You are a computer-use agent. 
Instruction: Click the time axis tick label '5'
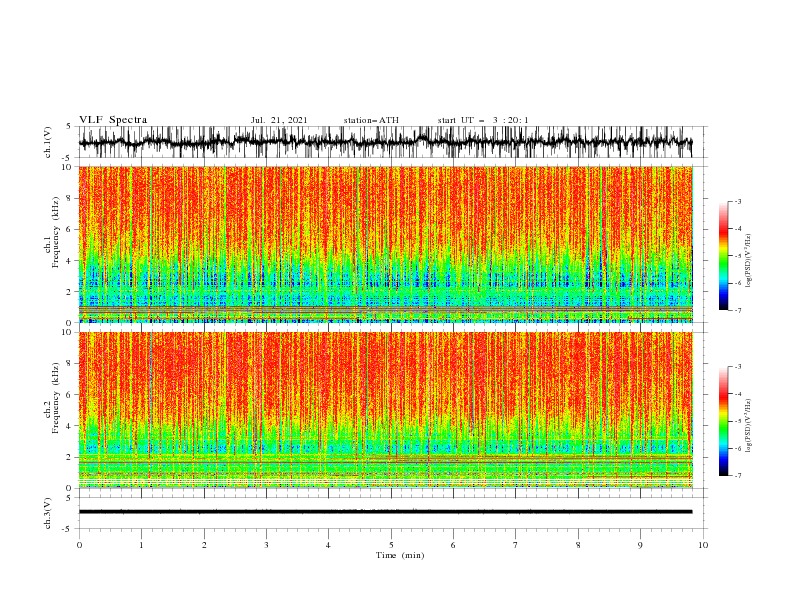coord(391,545)
